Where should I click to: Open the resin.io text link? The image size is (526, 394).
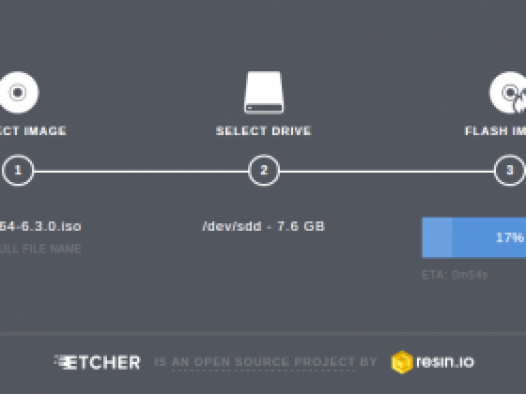coord(445,362)
